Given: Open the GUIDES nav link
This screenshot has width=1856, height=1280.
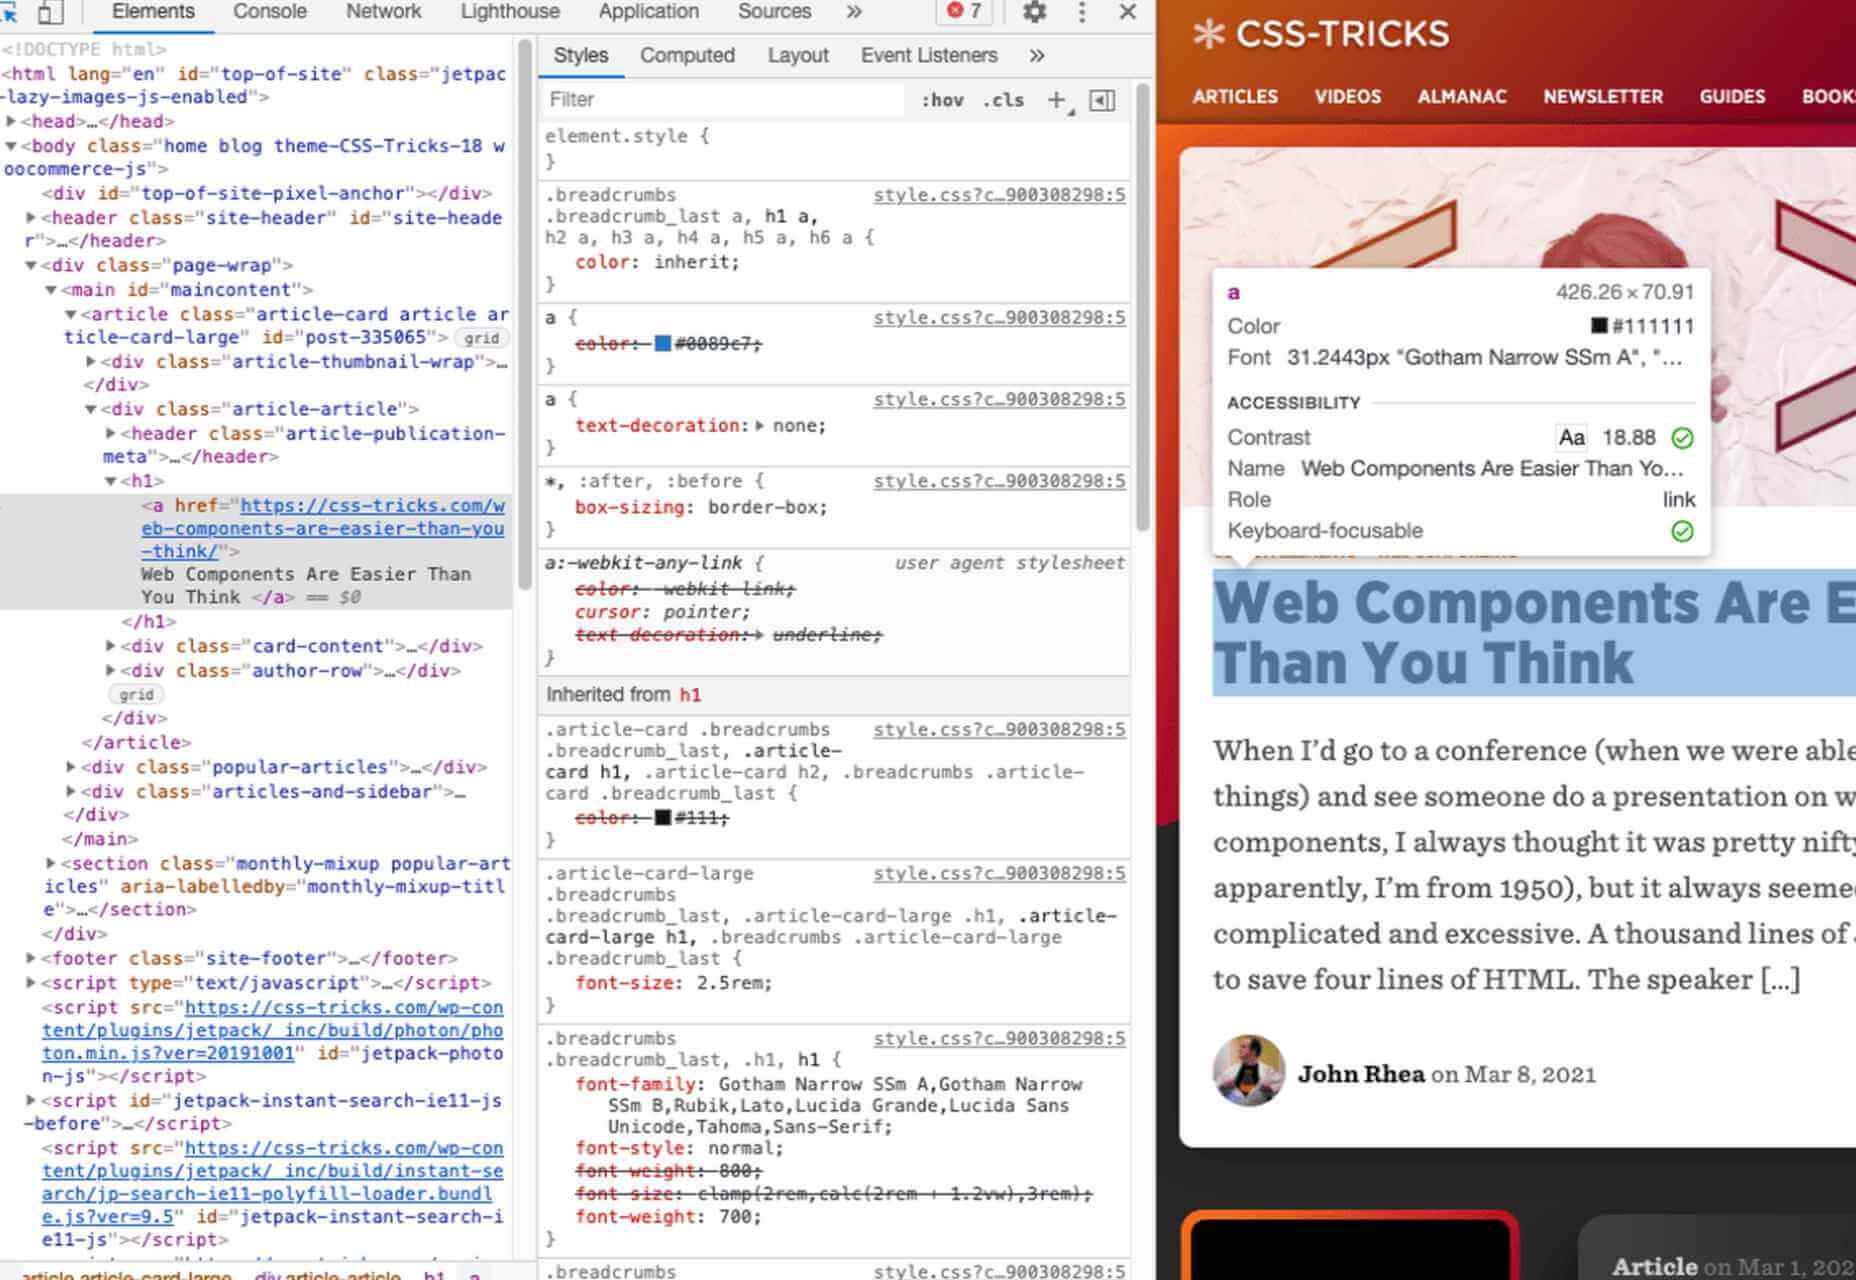Looking at the screenshot, I should pyautogui.click(x=1732, y=97).
